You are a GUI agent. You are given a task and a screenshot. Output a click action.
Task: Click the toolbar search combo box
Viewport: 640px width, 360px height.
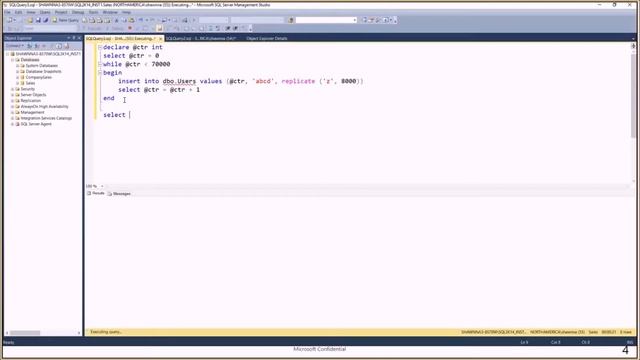click(x=326, y=20)
